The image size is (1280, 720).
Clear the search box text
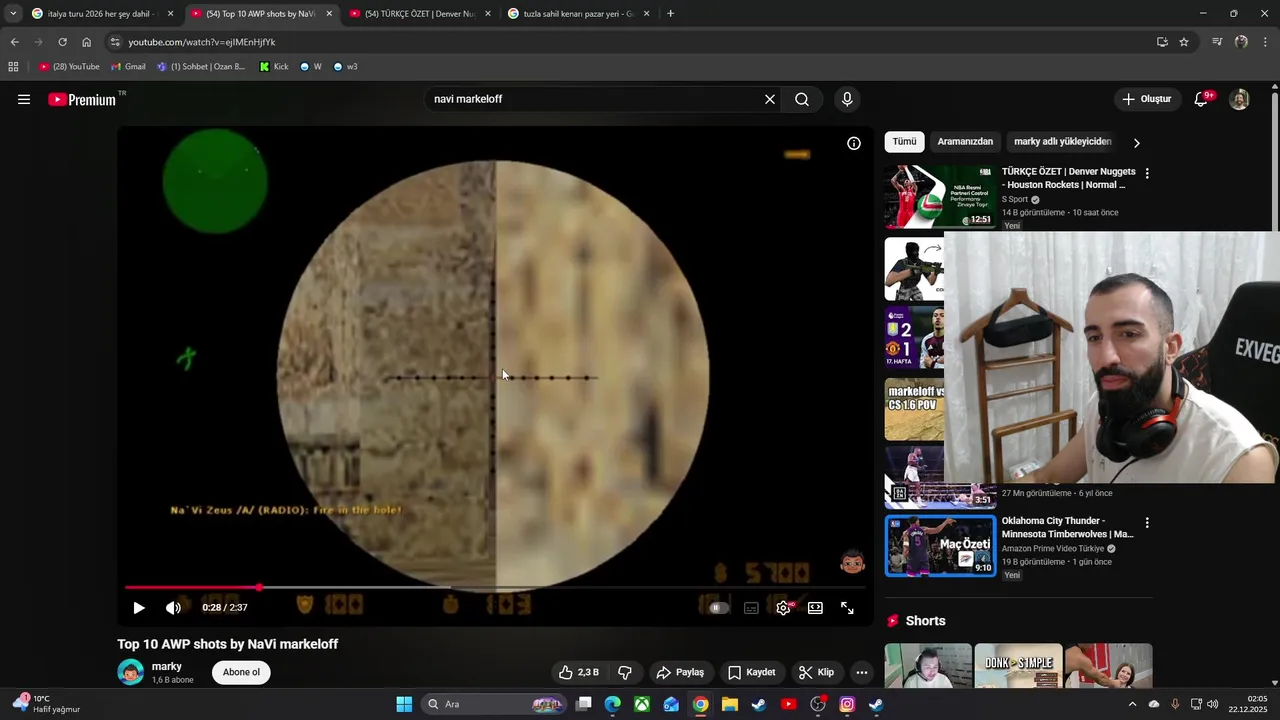click(770, 99)
